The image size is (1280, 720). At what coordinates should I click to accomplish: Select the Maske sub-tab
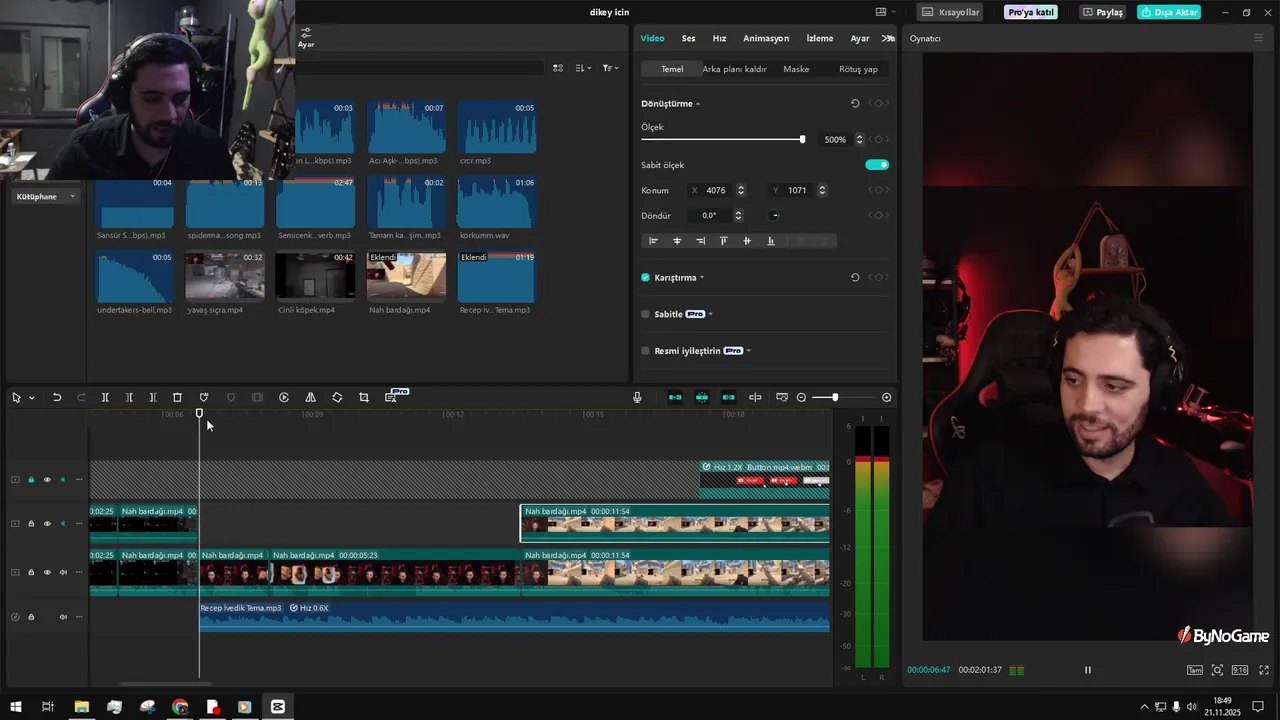(796, 69)
